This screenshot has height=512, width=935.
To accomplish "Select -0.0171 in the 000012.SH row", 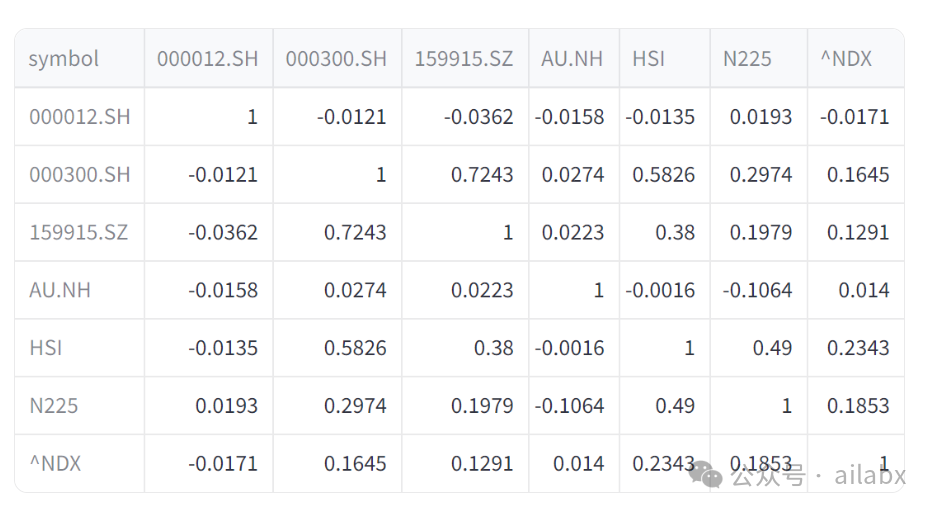I will [854, 117].
